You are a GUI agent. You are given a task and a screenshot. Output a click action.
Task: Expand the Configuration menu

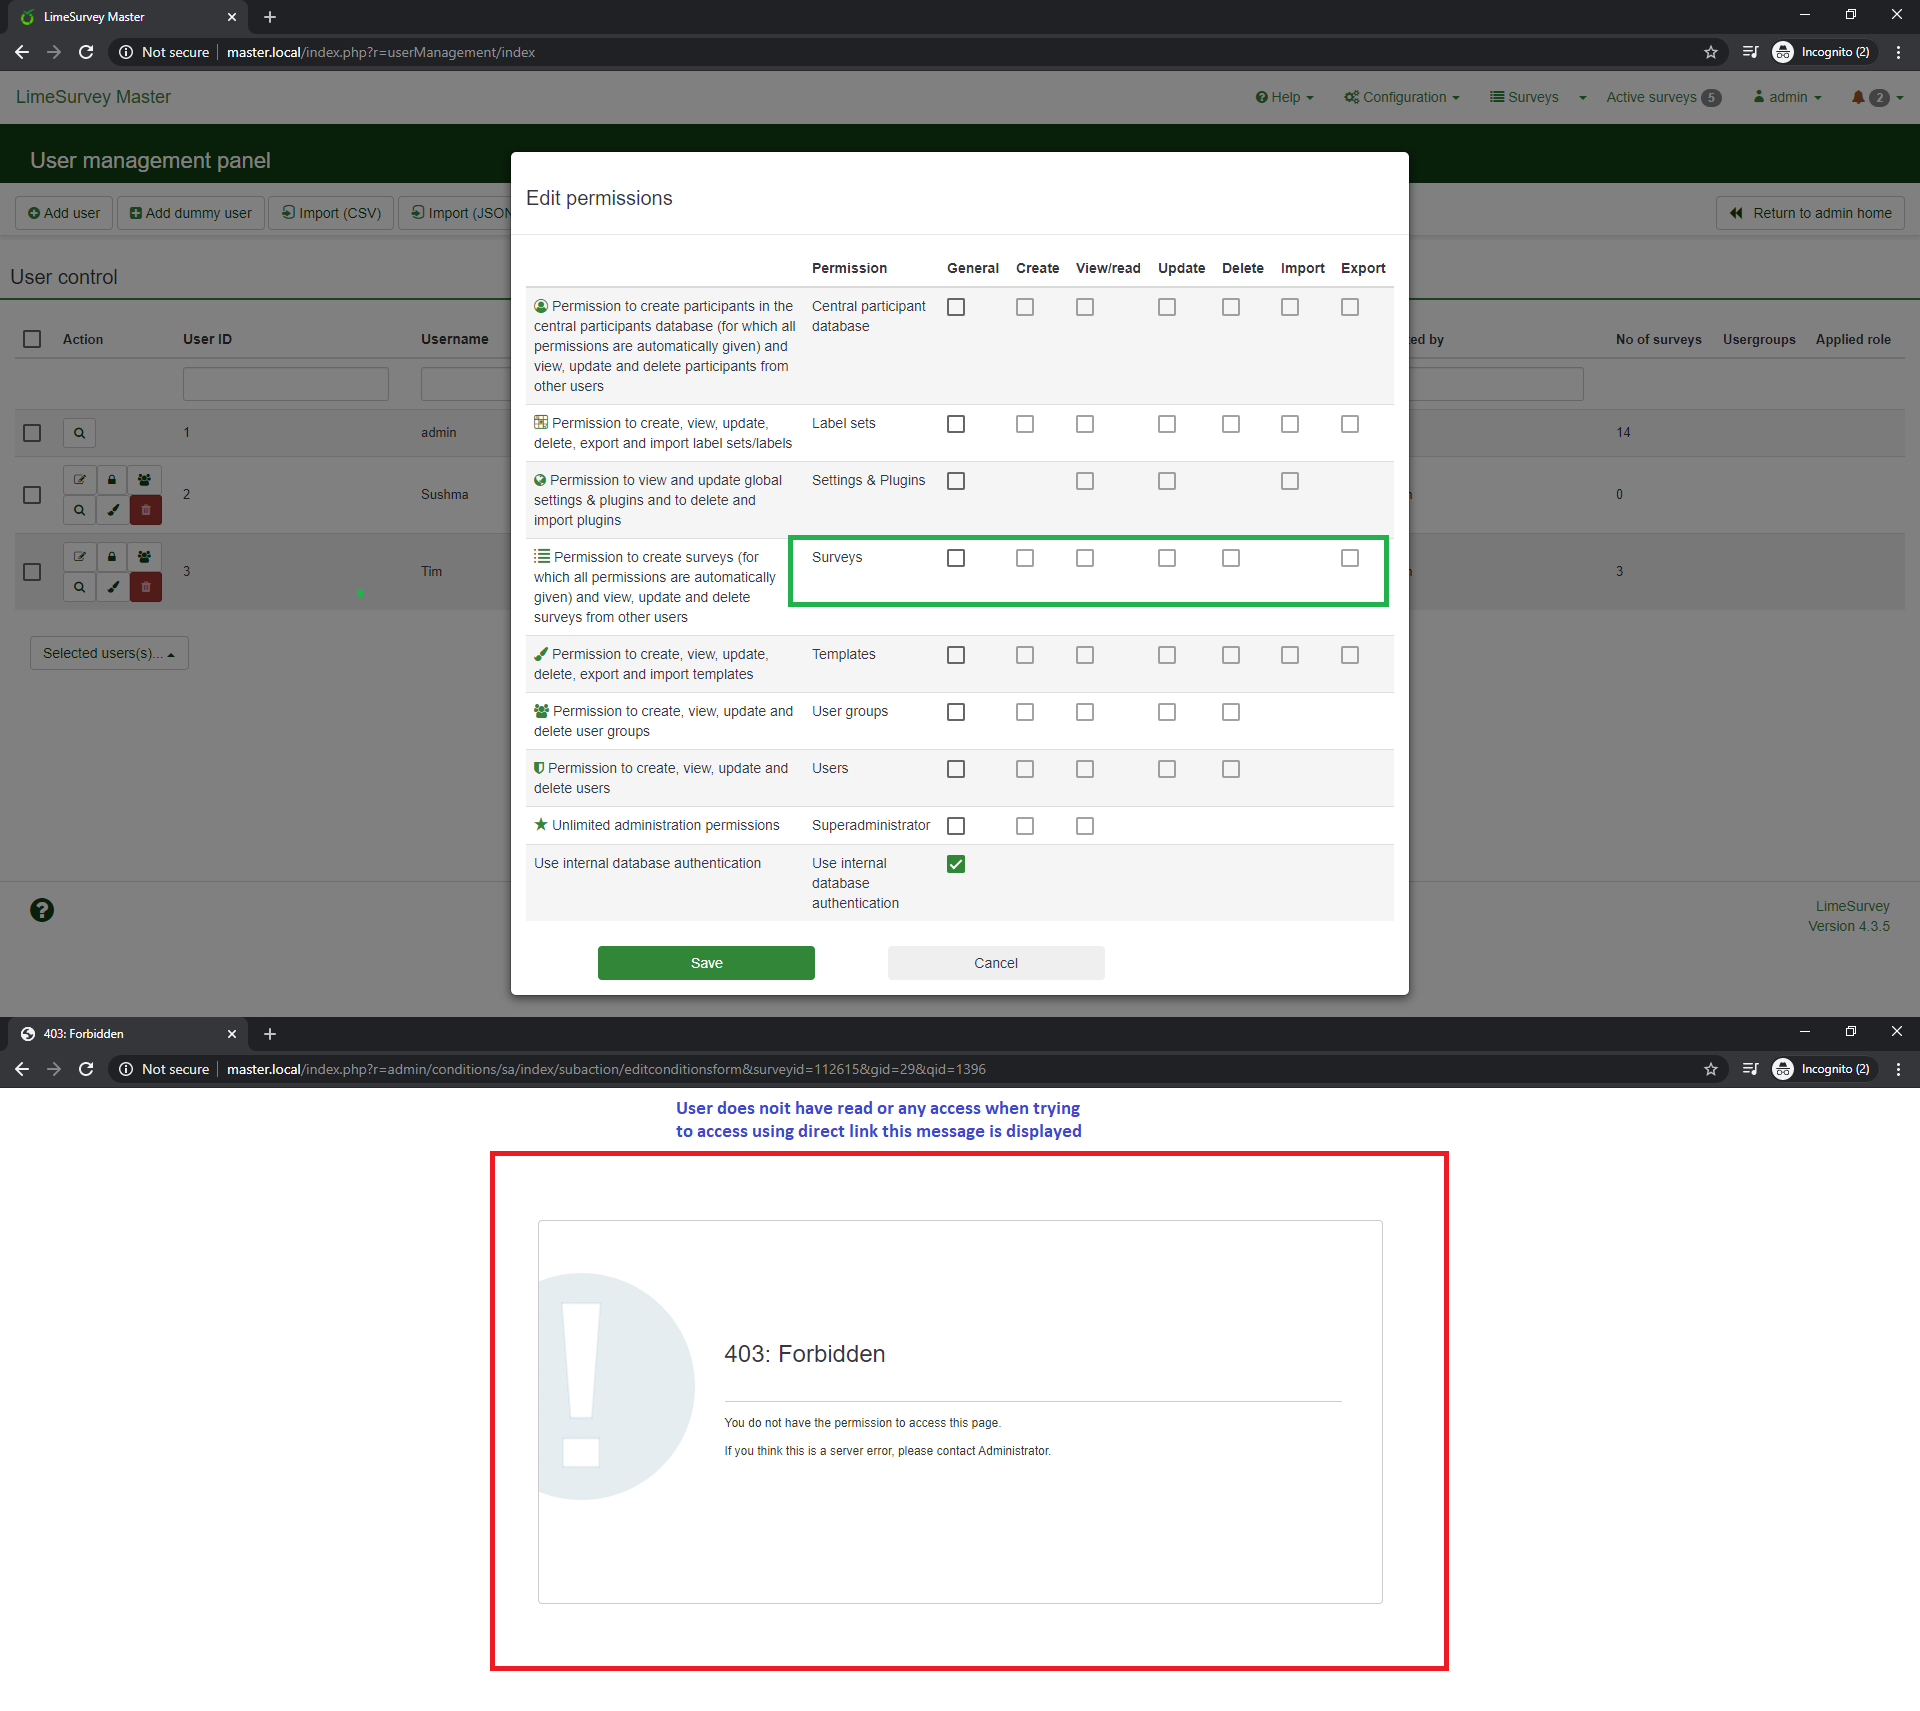tap(1402, 97)
